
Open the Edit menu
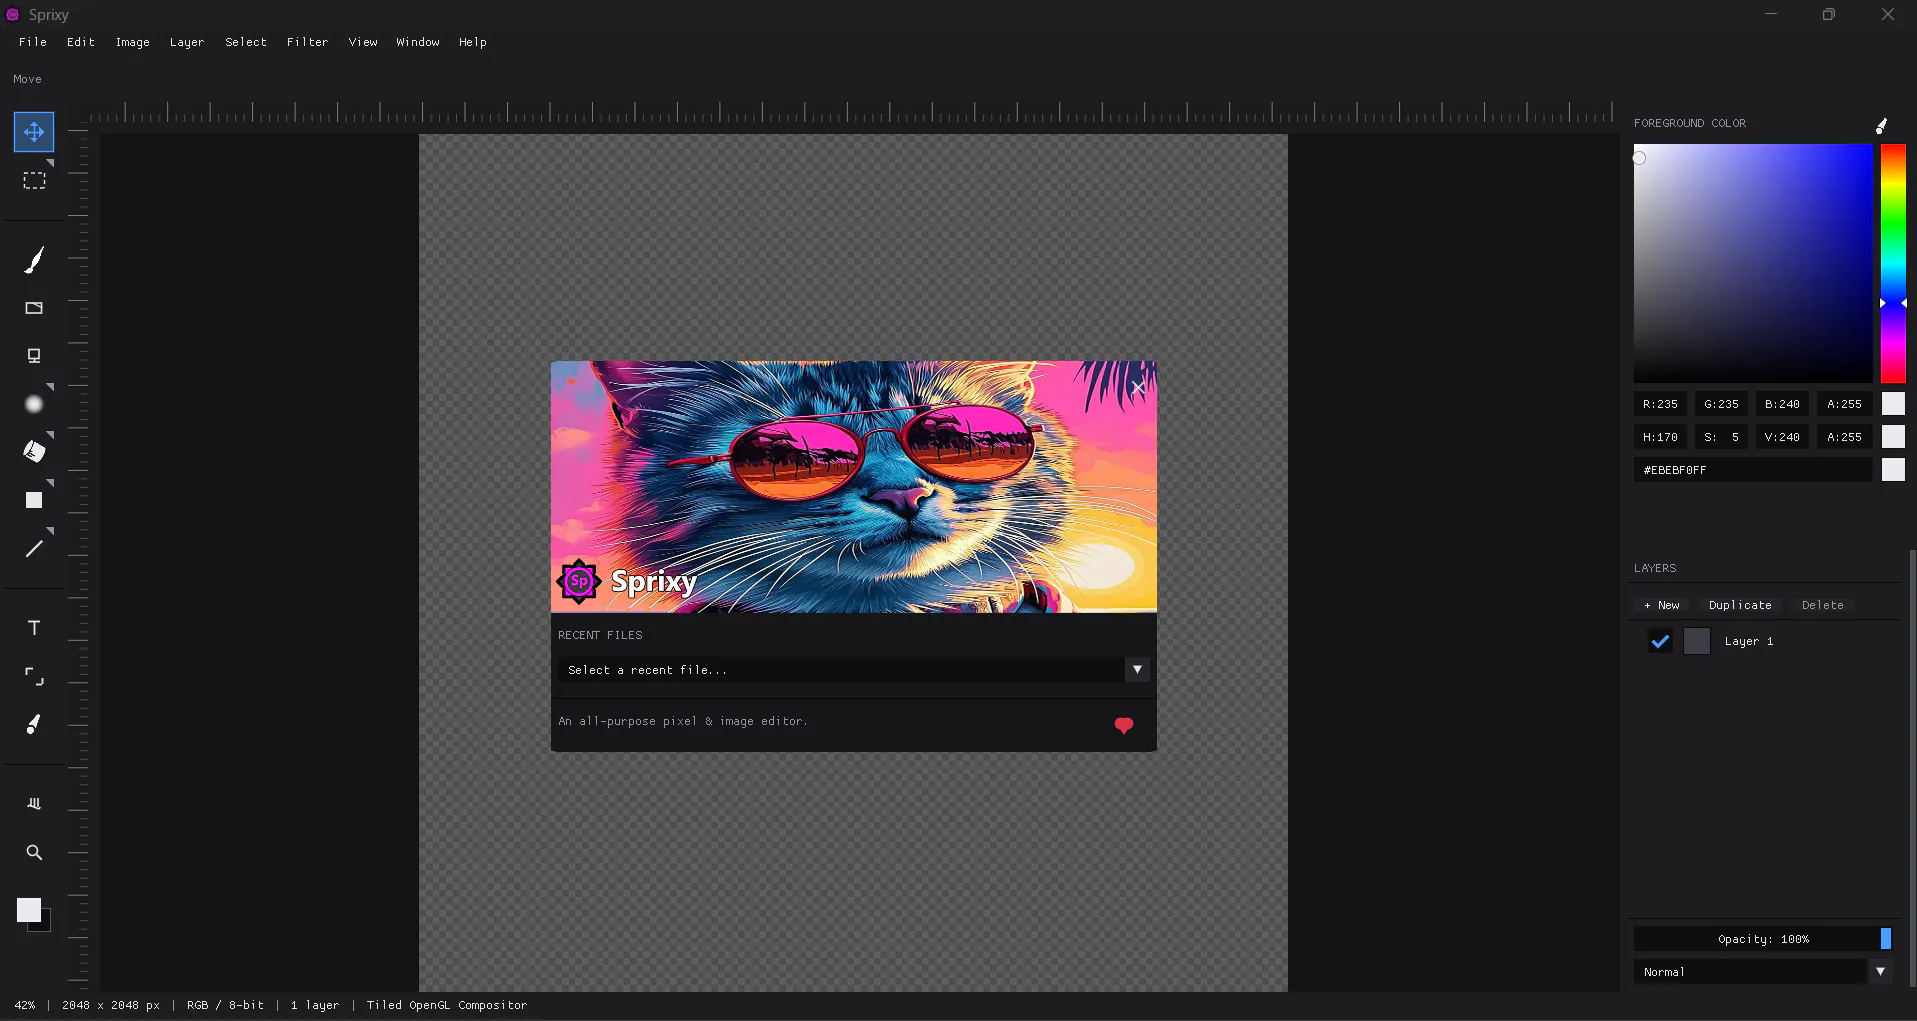click(x=81, y=42)
